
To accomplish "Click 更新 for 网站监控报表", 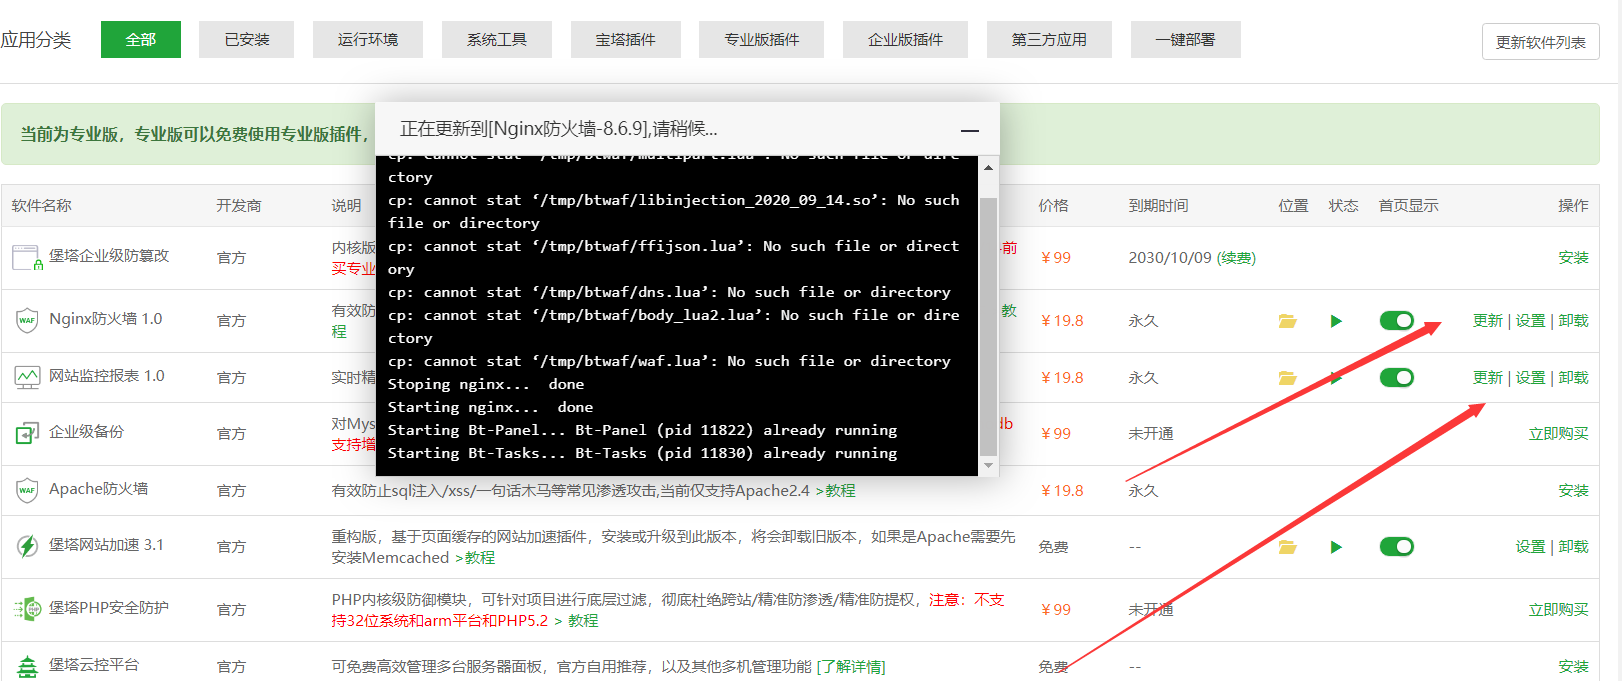I will [x=1488, y=378].
